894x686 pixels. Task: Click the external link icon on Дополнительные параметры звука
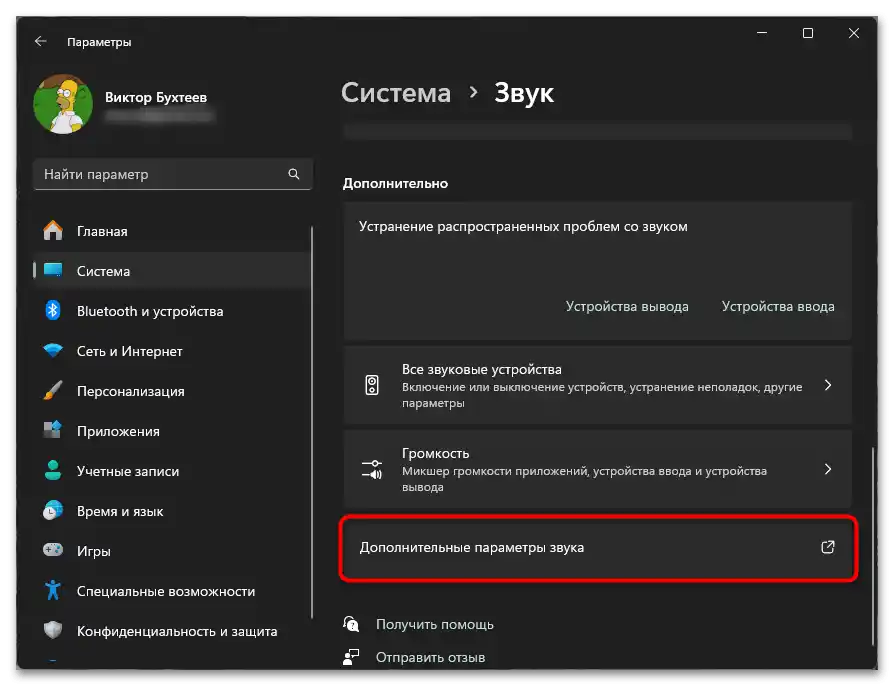pos(827,548)
